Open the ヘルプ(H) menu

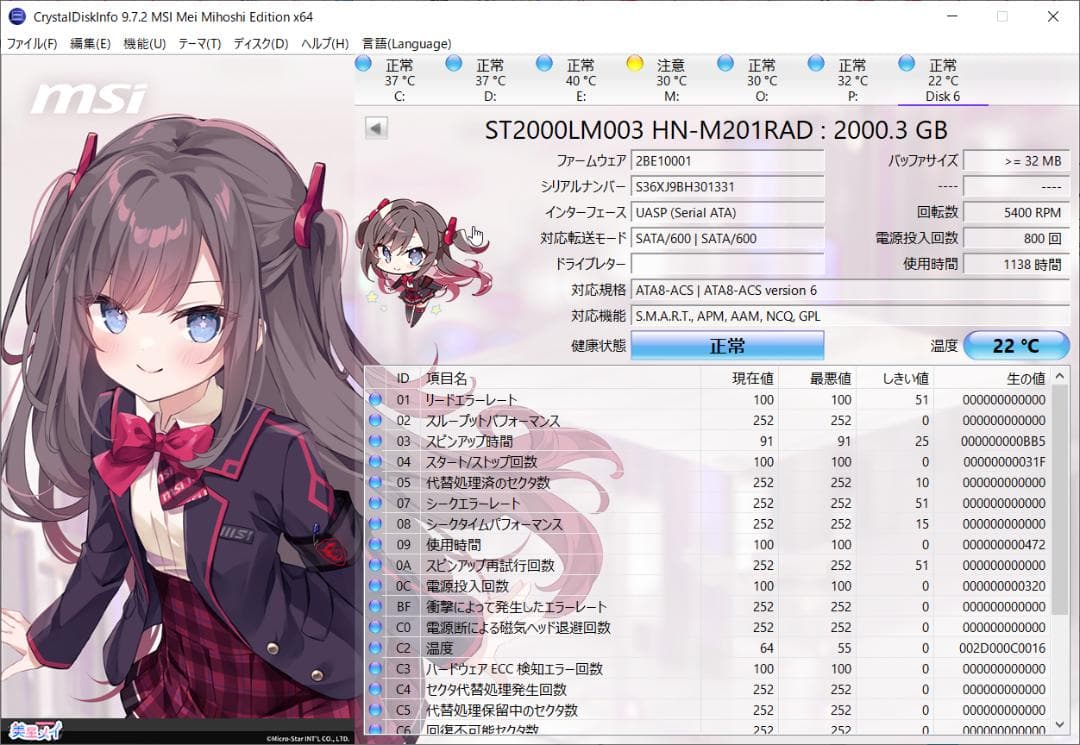[325, 43]
